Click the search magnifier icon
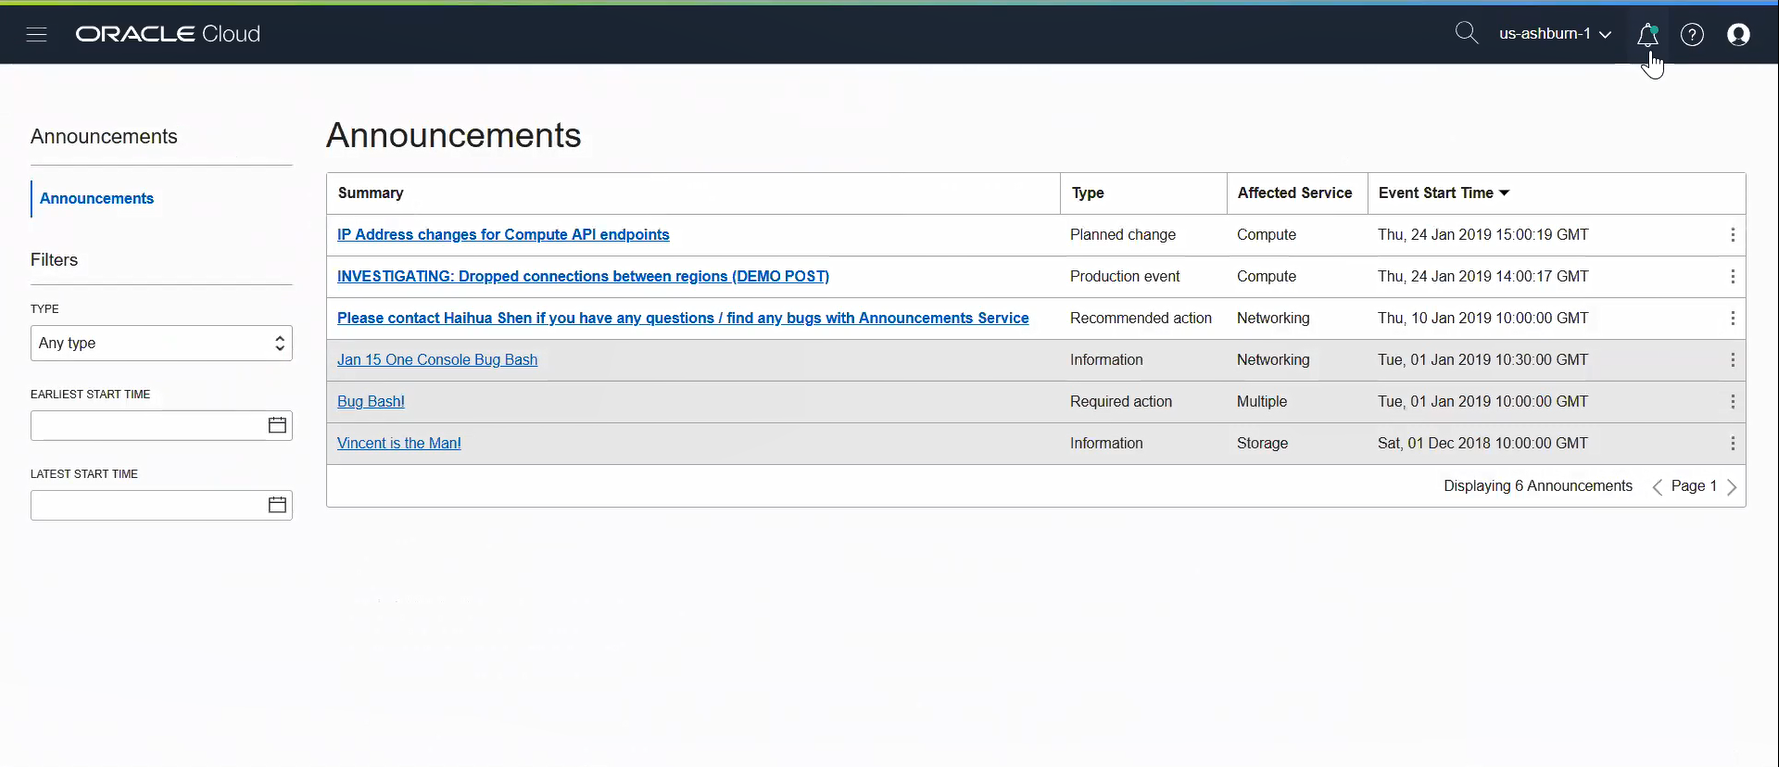 (x=1466, y=33)
